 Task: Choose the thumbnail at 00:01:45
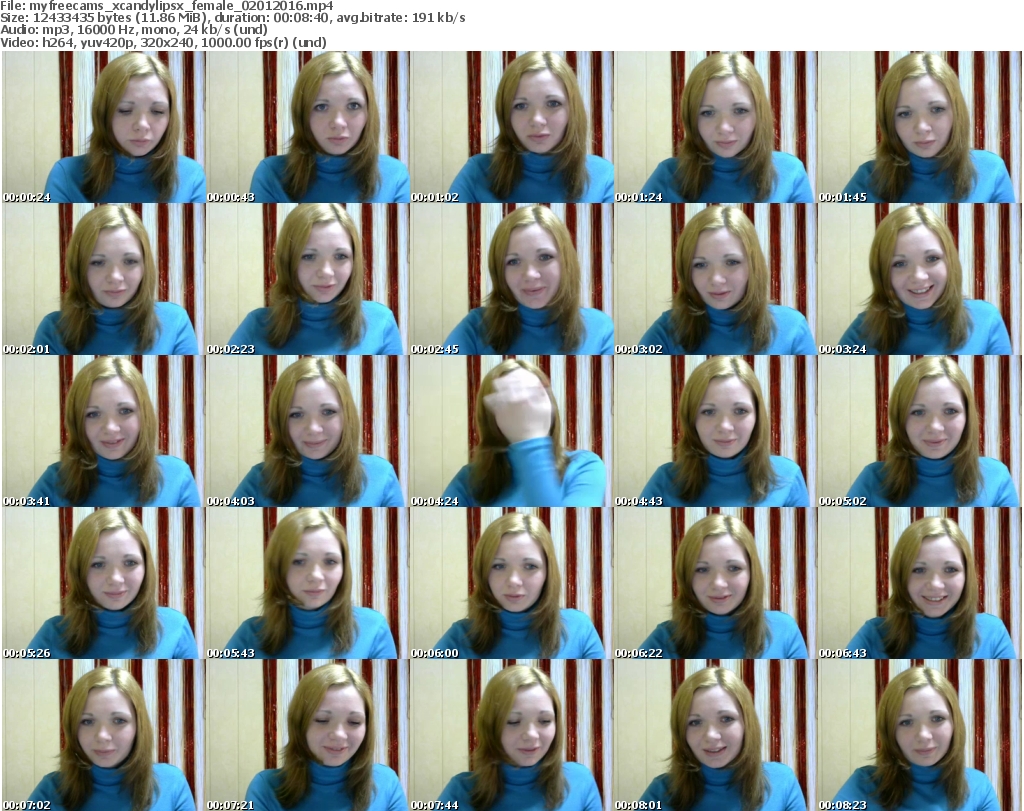click(x=920, y=127)
